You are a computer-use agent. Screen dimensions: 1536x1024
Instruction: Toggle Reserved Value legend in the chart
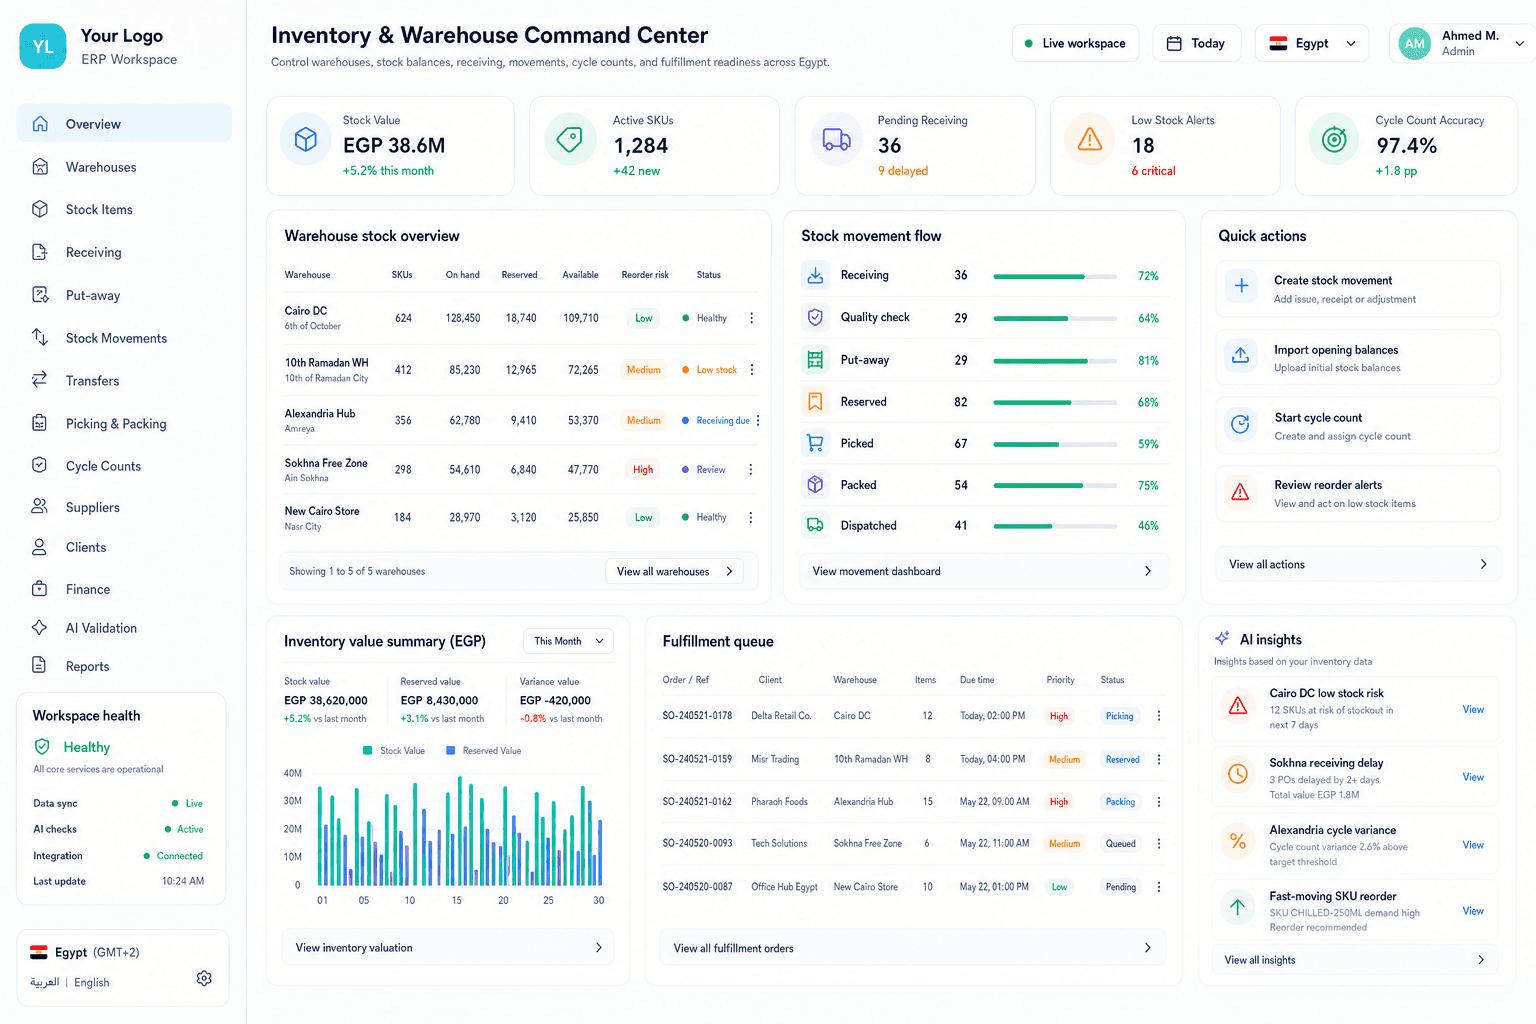pyautogui.click(x=483, y=750)
